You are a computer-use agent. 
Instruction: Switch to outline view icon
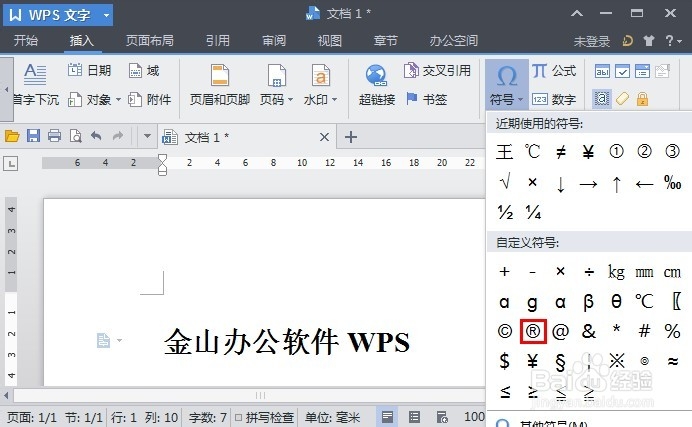click(x=414, y=417)
